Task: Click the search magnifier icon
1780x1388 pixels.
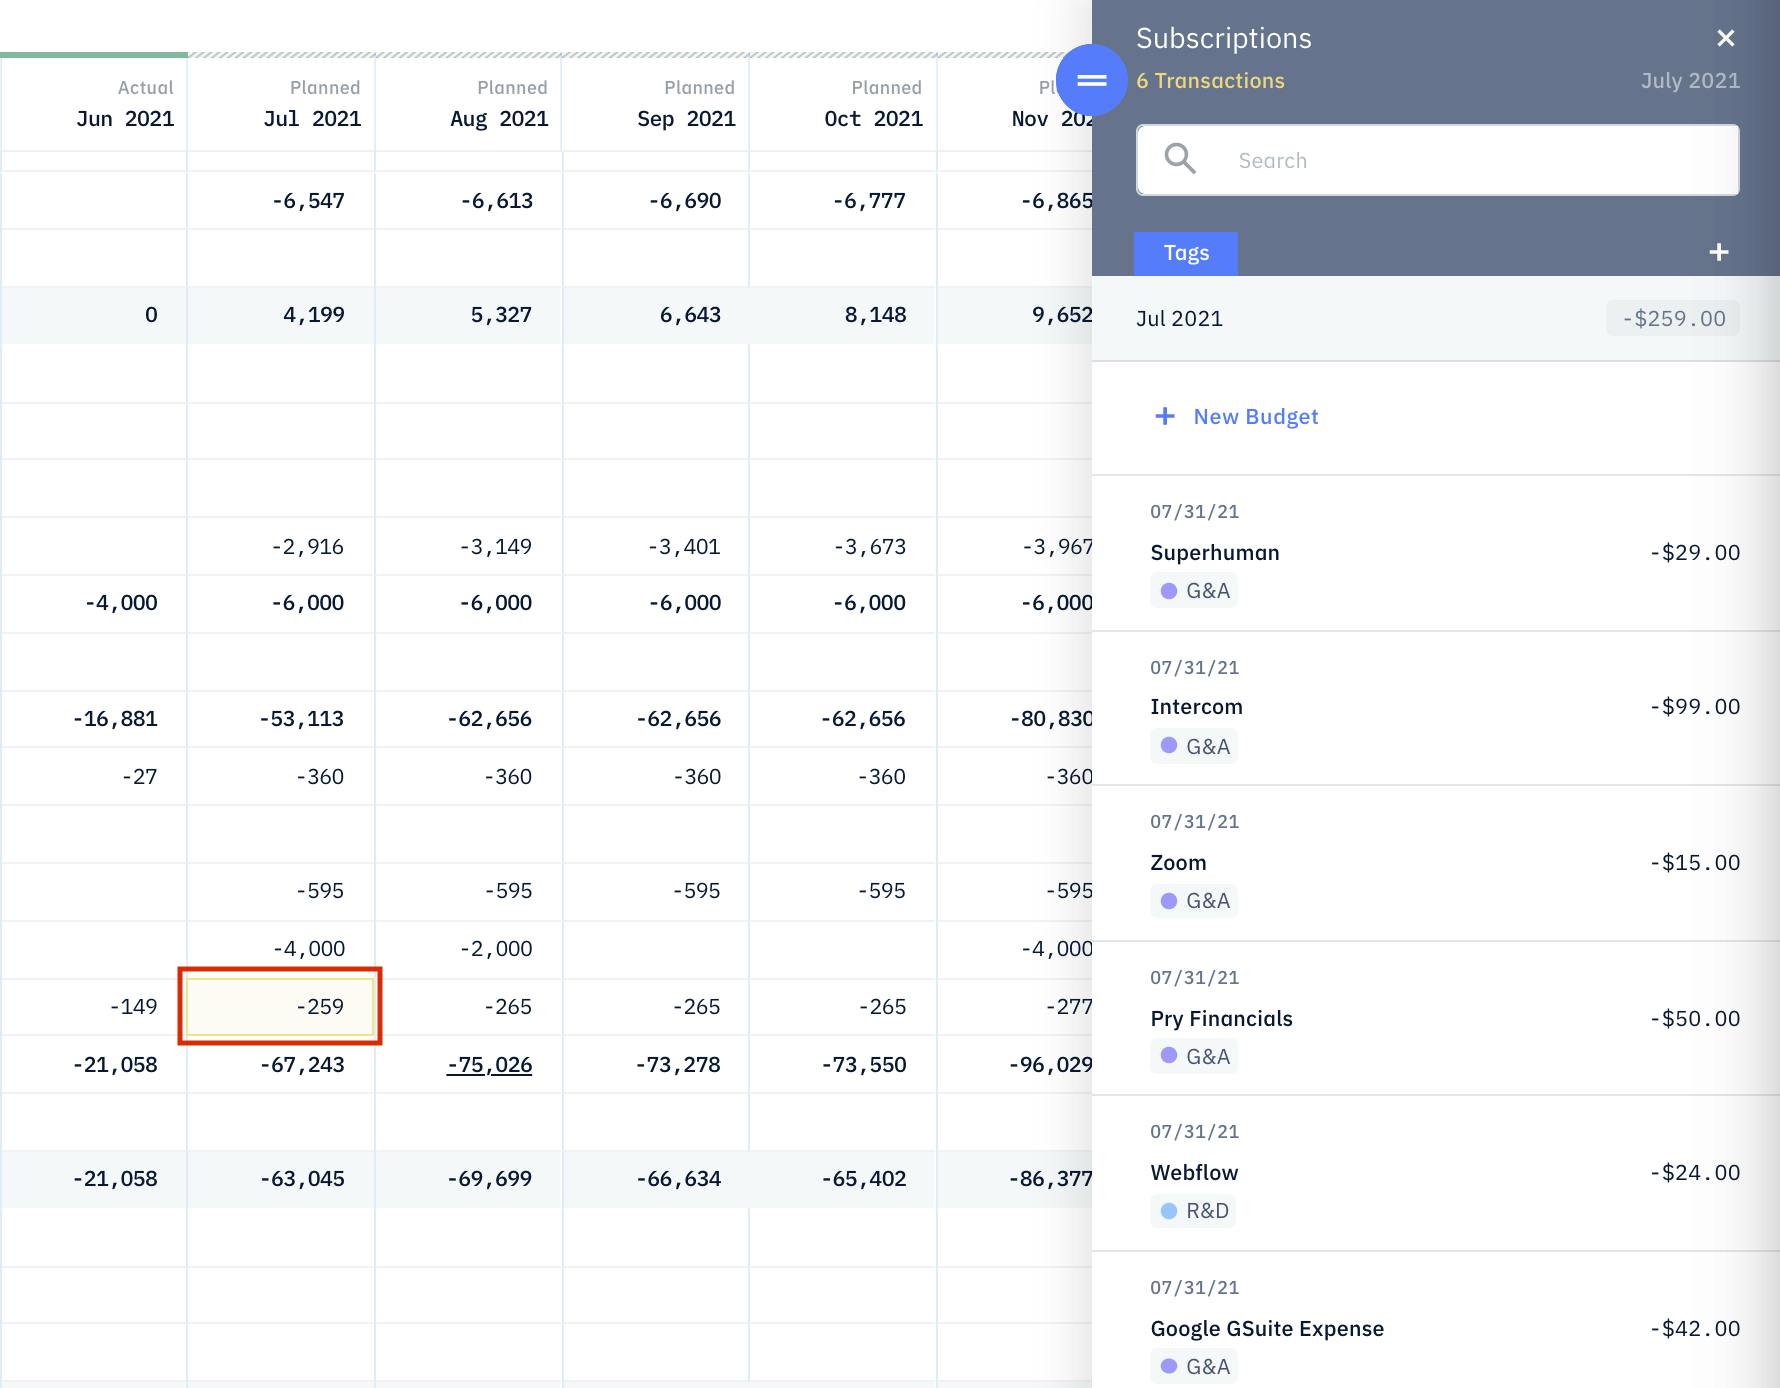Action: tap(1180, 159)
